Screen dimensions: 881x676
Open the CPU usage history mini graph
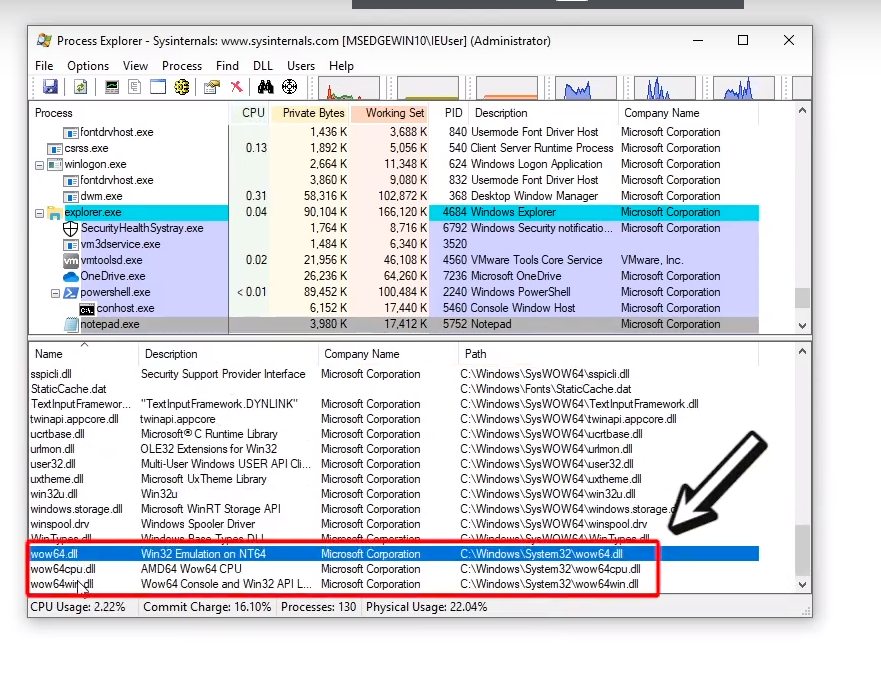click(x=349, y=88)
